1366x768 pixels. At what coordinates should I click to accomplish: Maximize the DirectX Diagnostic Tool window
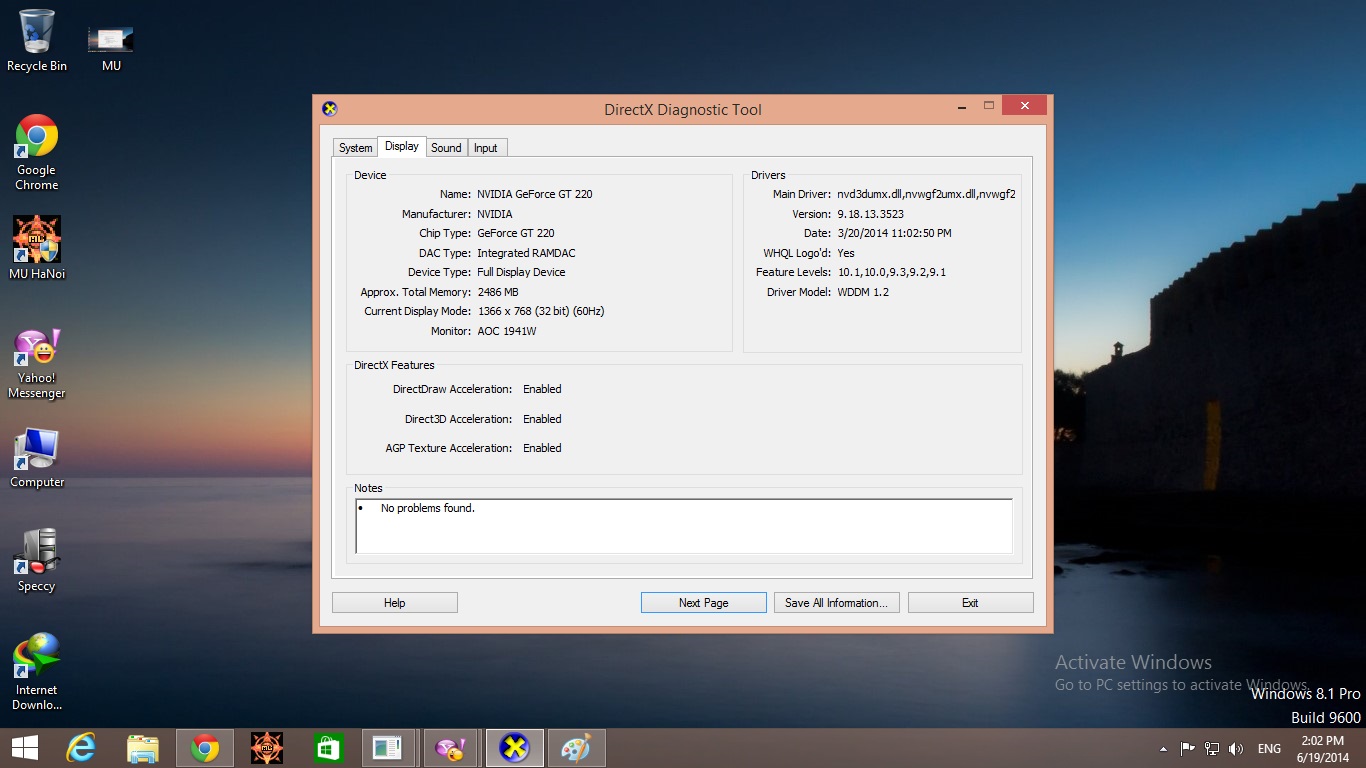(x=989, y=105)
